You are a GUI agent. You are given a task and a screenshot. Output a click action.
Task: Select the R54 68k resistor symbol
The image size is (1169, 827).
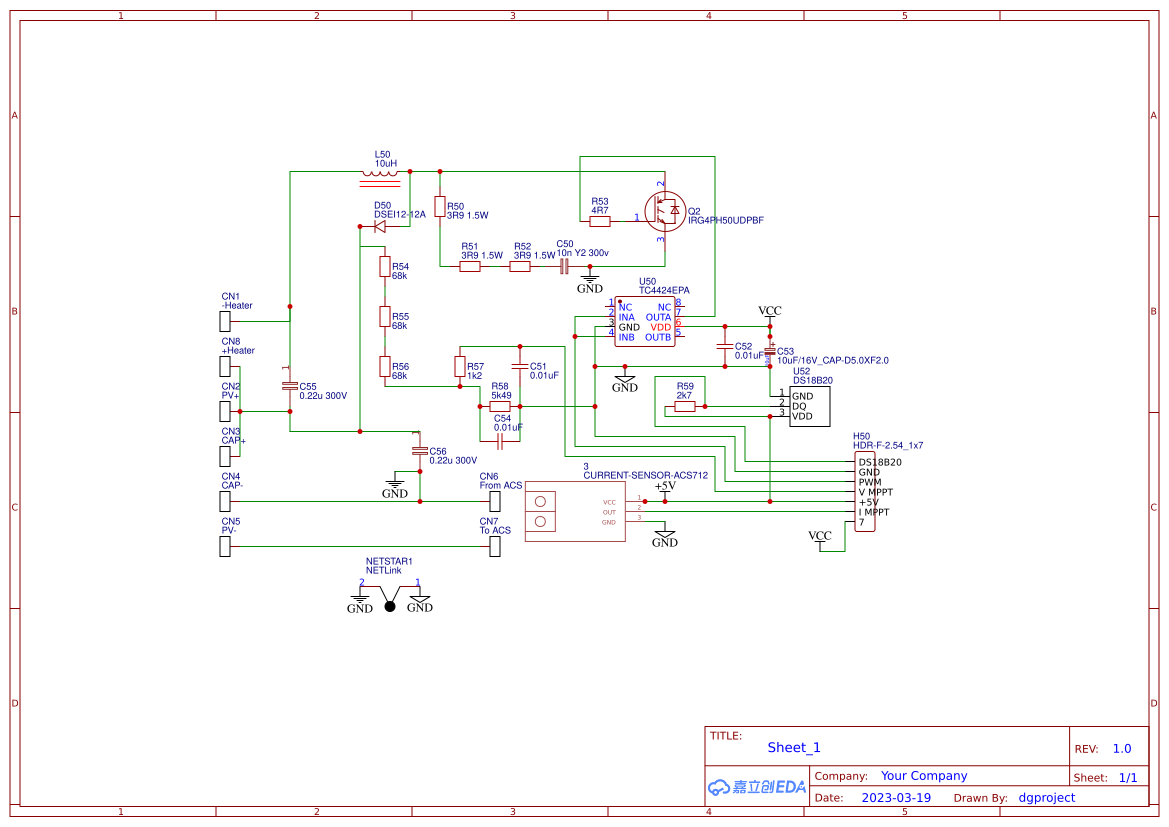385,266
